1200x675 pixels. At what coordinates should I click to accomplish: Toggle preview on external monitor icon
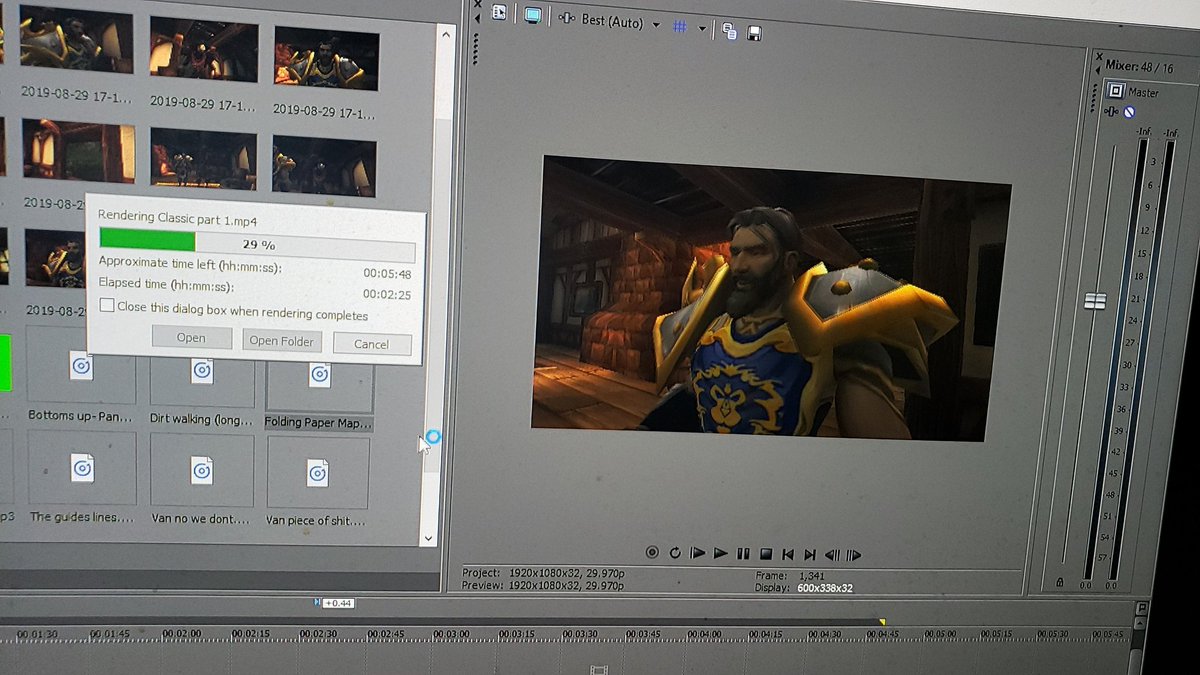click(x=532, y=15)
